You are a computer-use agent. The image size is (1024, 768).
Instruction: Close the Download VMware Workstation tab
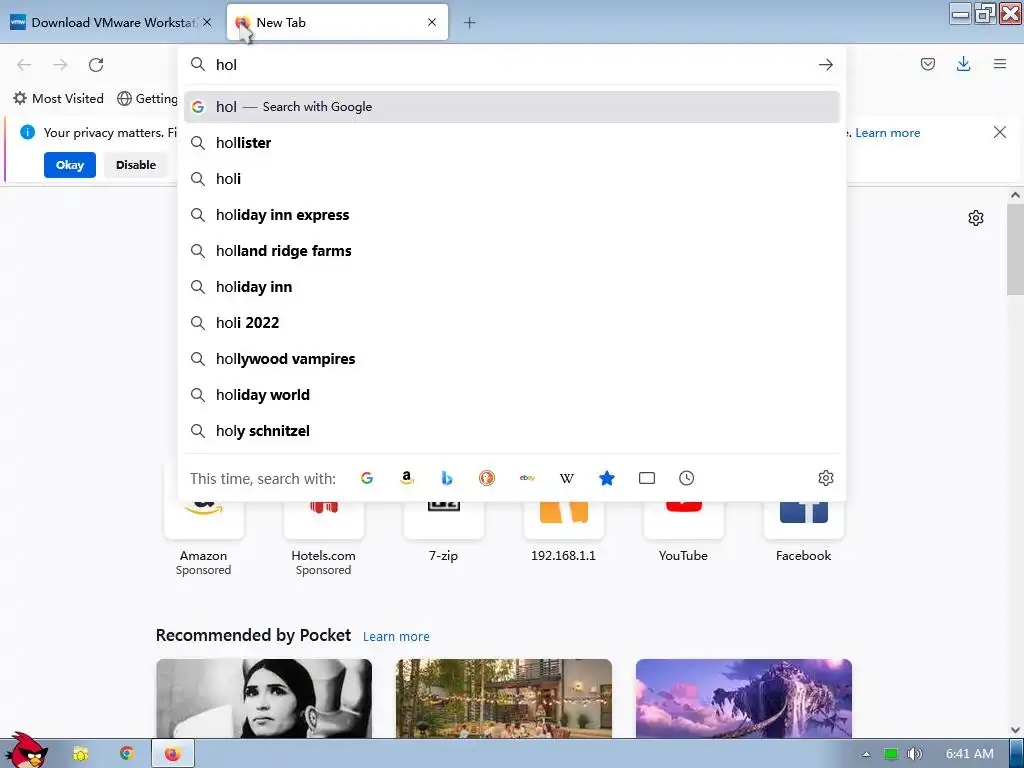207,22
